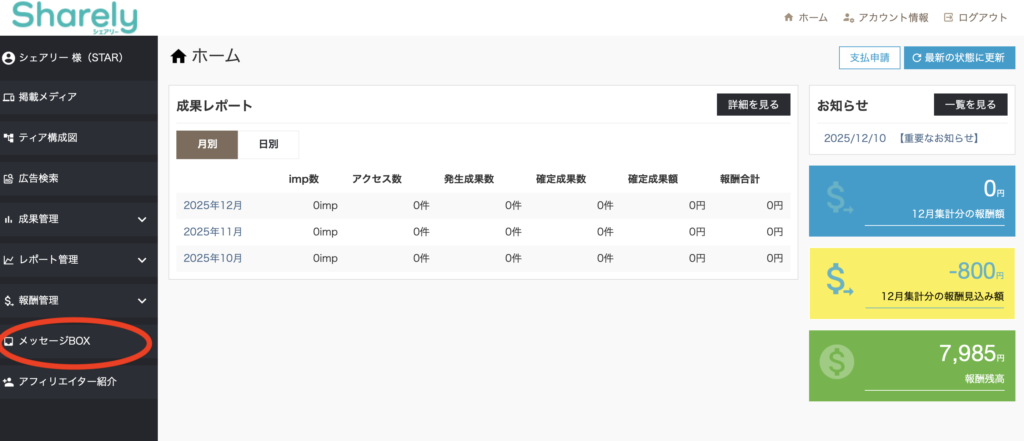Click the blue dollar icon on 12月集計分の報酬額 card
This screenshot has width=1024, height=441.
pyautogui.click(x=840, y=199)
